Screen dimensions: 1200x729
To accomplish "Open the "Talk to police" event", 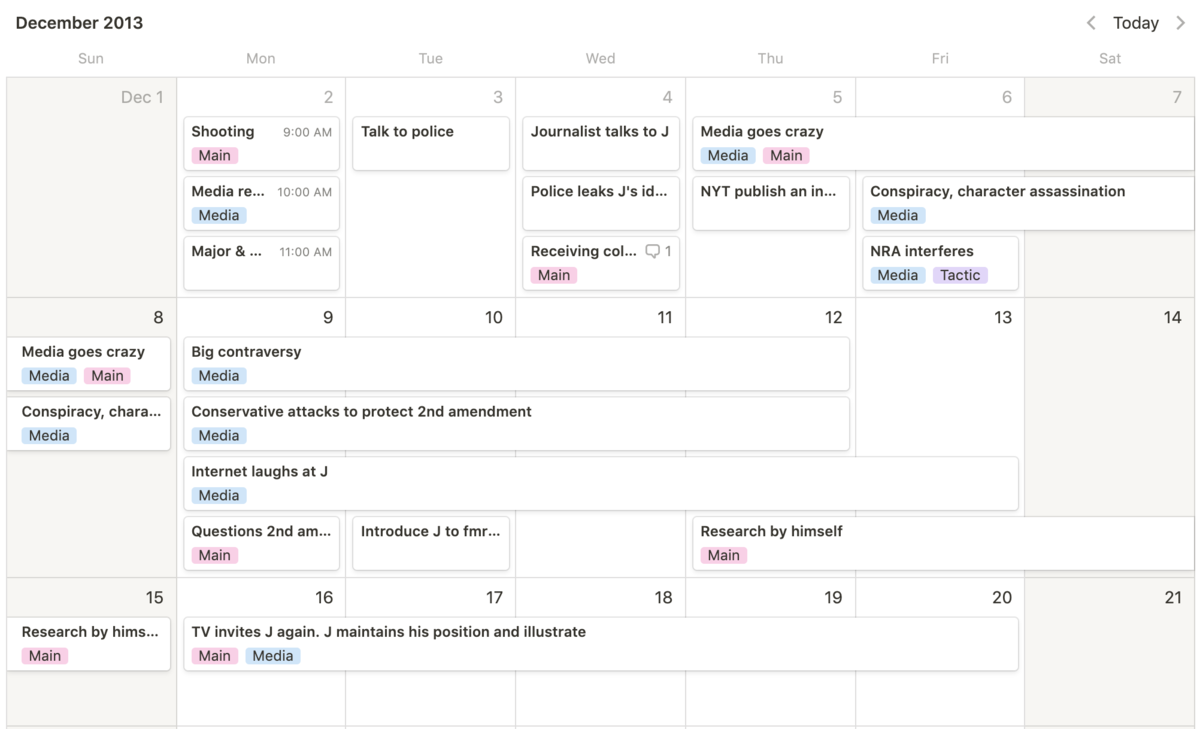I will click(x=431, y=143).
